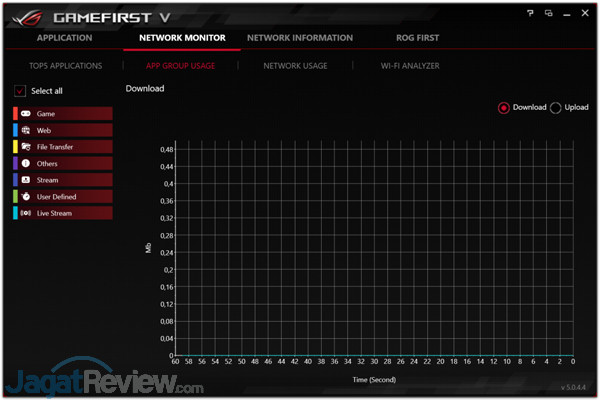Click the Game group controller icon
This screenshot has width=600, height=400.
26,114
